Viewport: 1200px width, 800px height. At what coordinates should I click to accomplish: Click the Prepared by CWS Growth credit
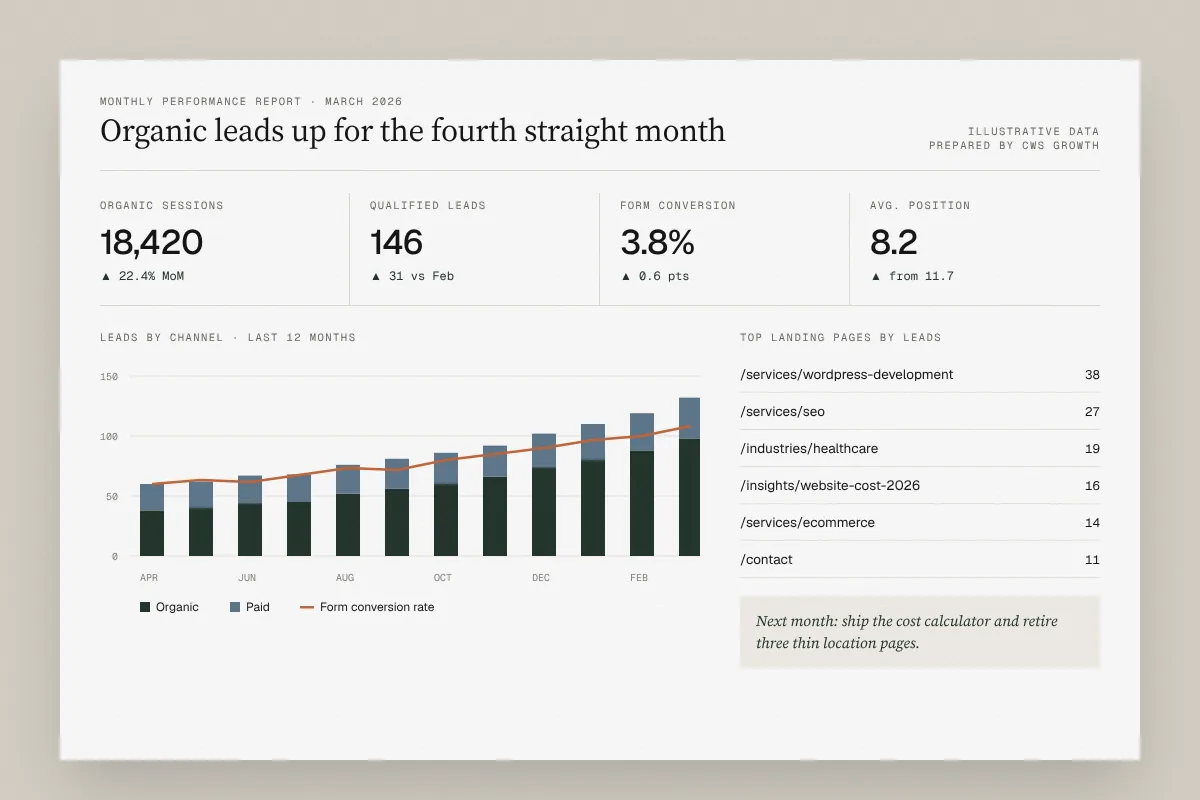click(x=1014, y=145)
